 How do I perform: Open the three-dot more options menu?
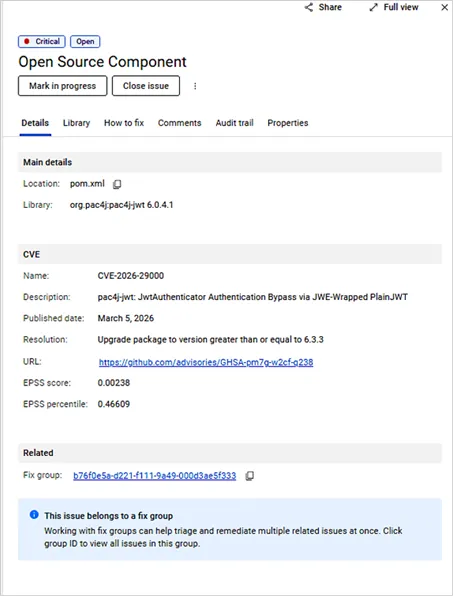195,86
